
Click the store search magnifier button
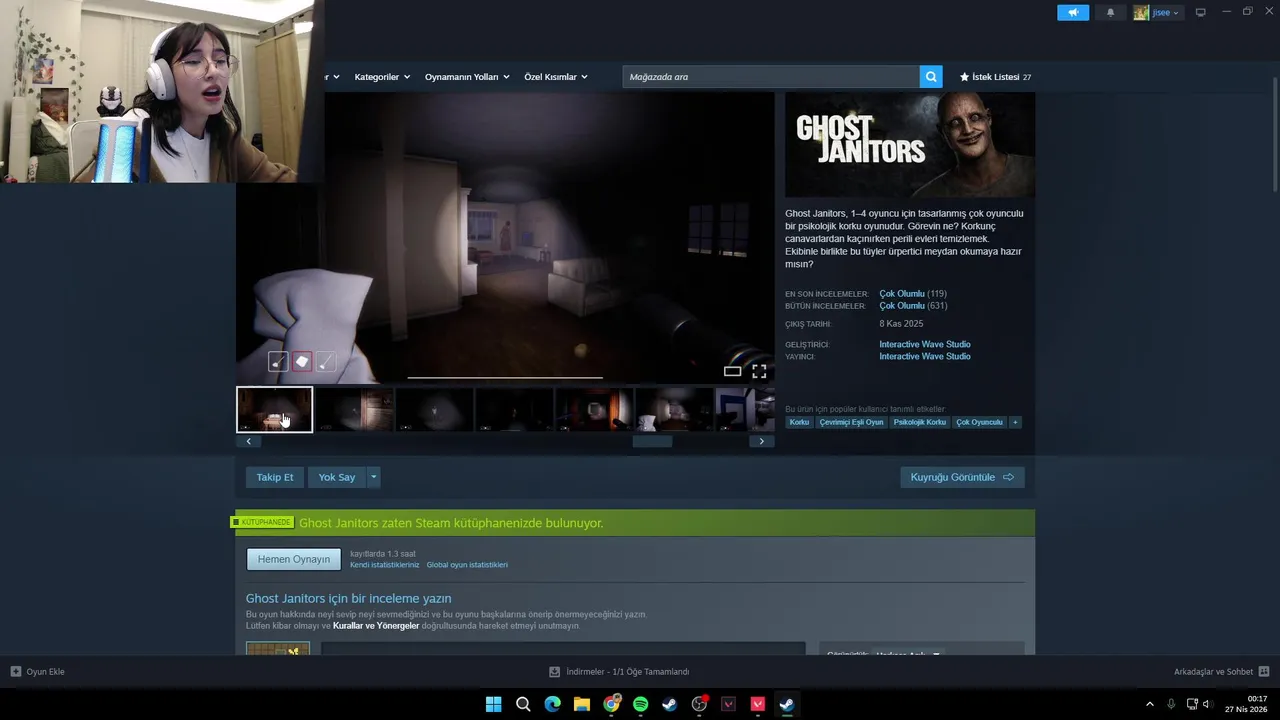click(931, 77)
